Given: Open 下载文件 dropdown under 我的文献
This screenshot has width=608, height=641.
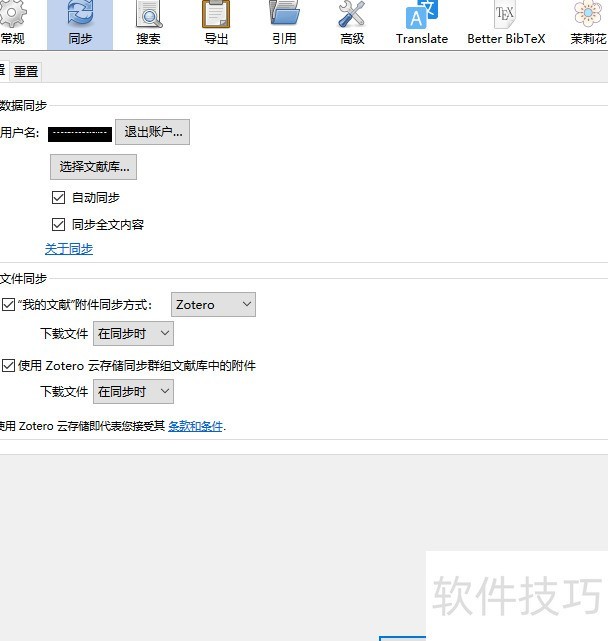Looking at the screenshot, I should tap(133, 334).
